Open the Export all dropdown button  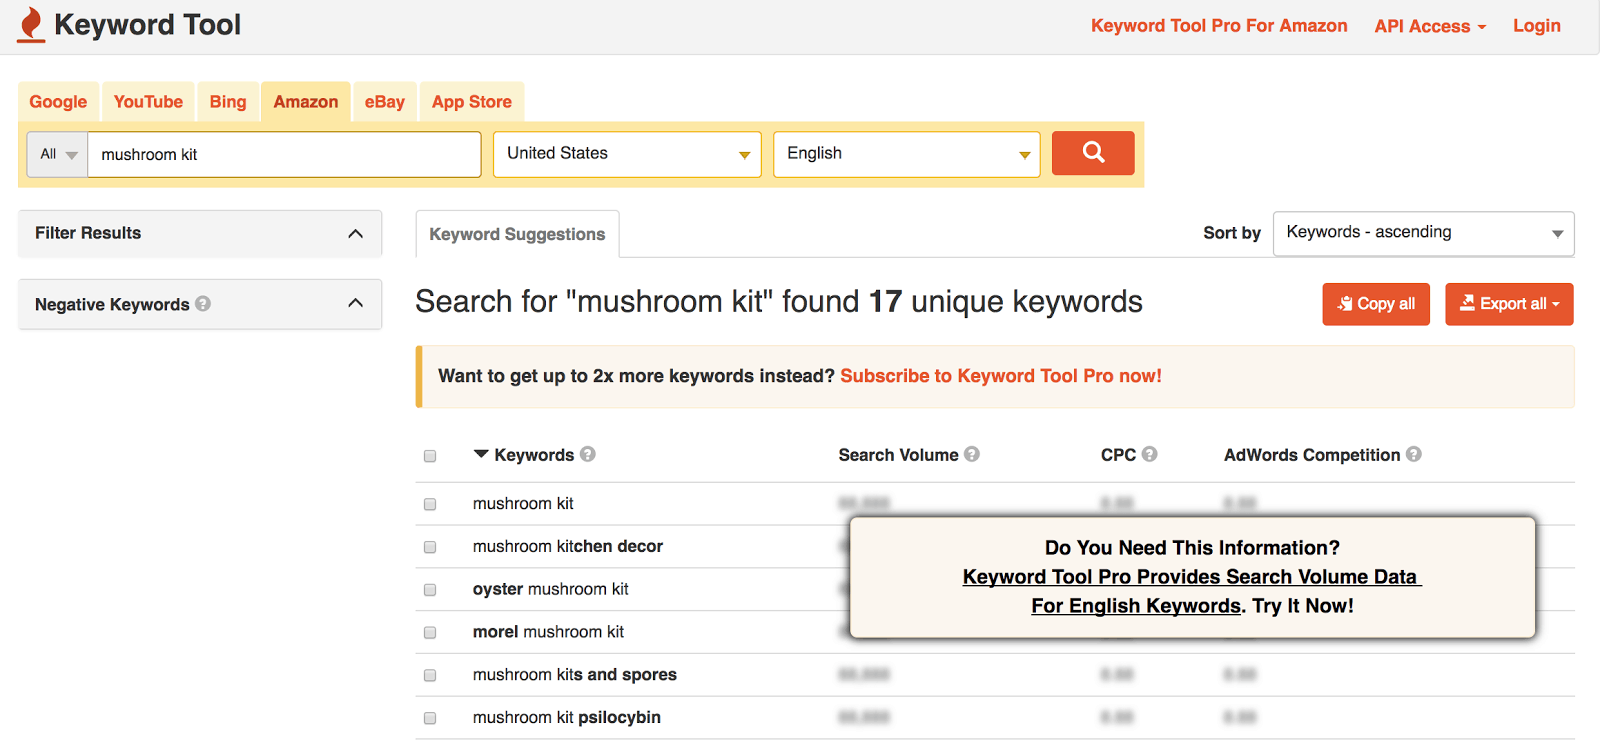(x=1509, y=304)
